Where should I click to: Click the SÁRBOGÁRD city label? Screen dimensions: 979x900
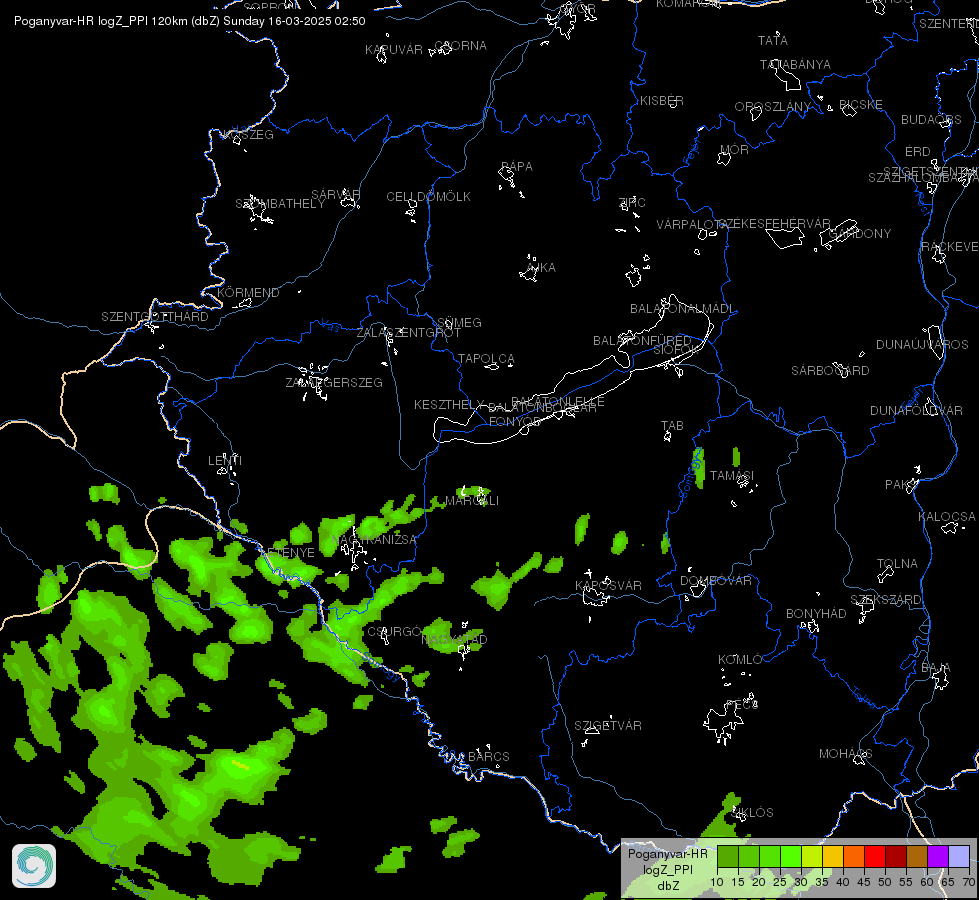[x=830, y=370]
